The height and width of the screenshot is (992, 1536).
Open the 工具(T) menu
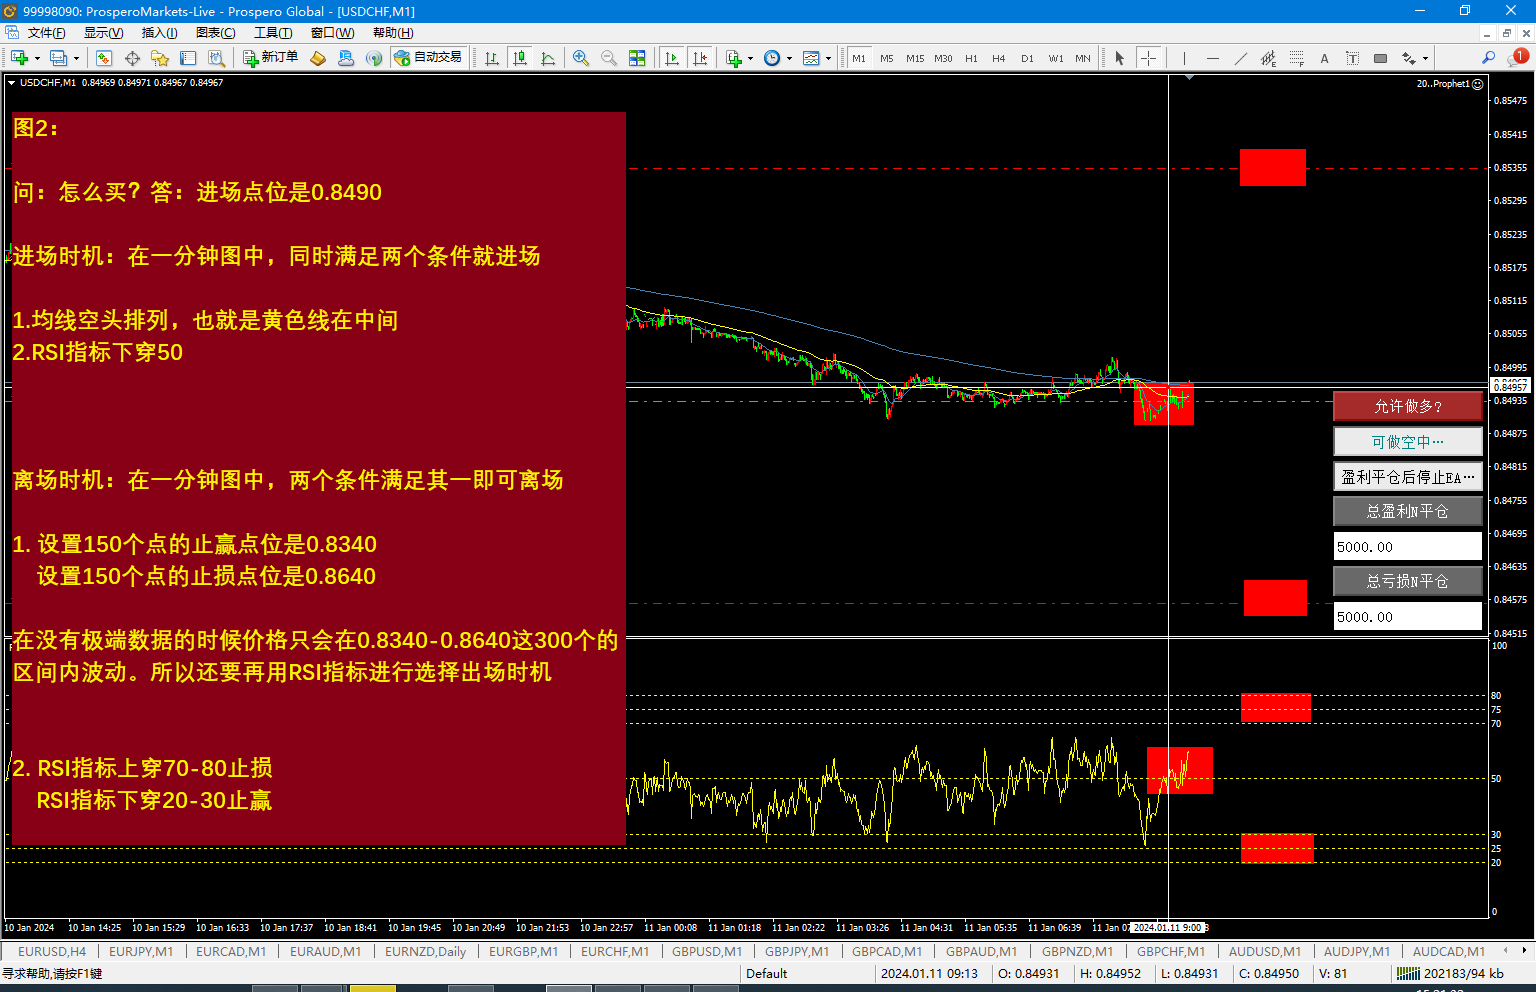(x=273, y=33)
